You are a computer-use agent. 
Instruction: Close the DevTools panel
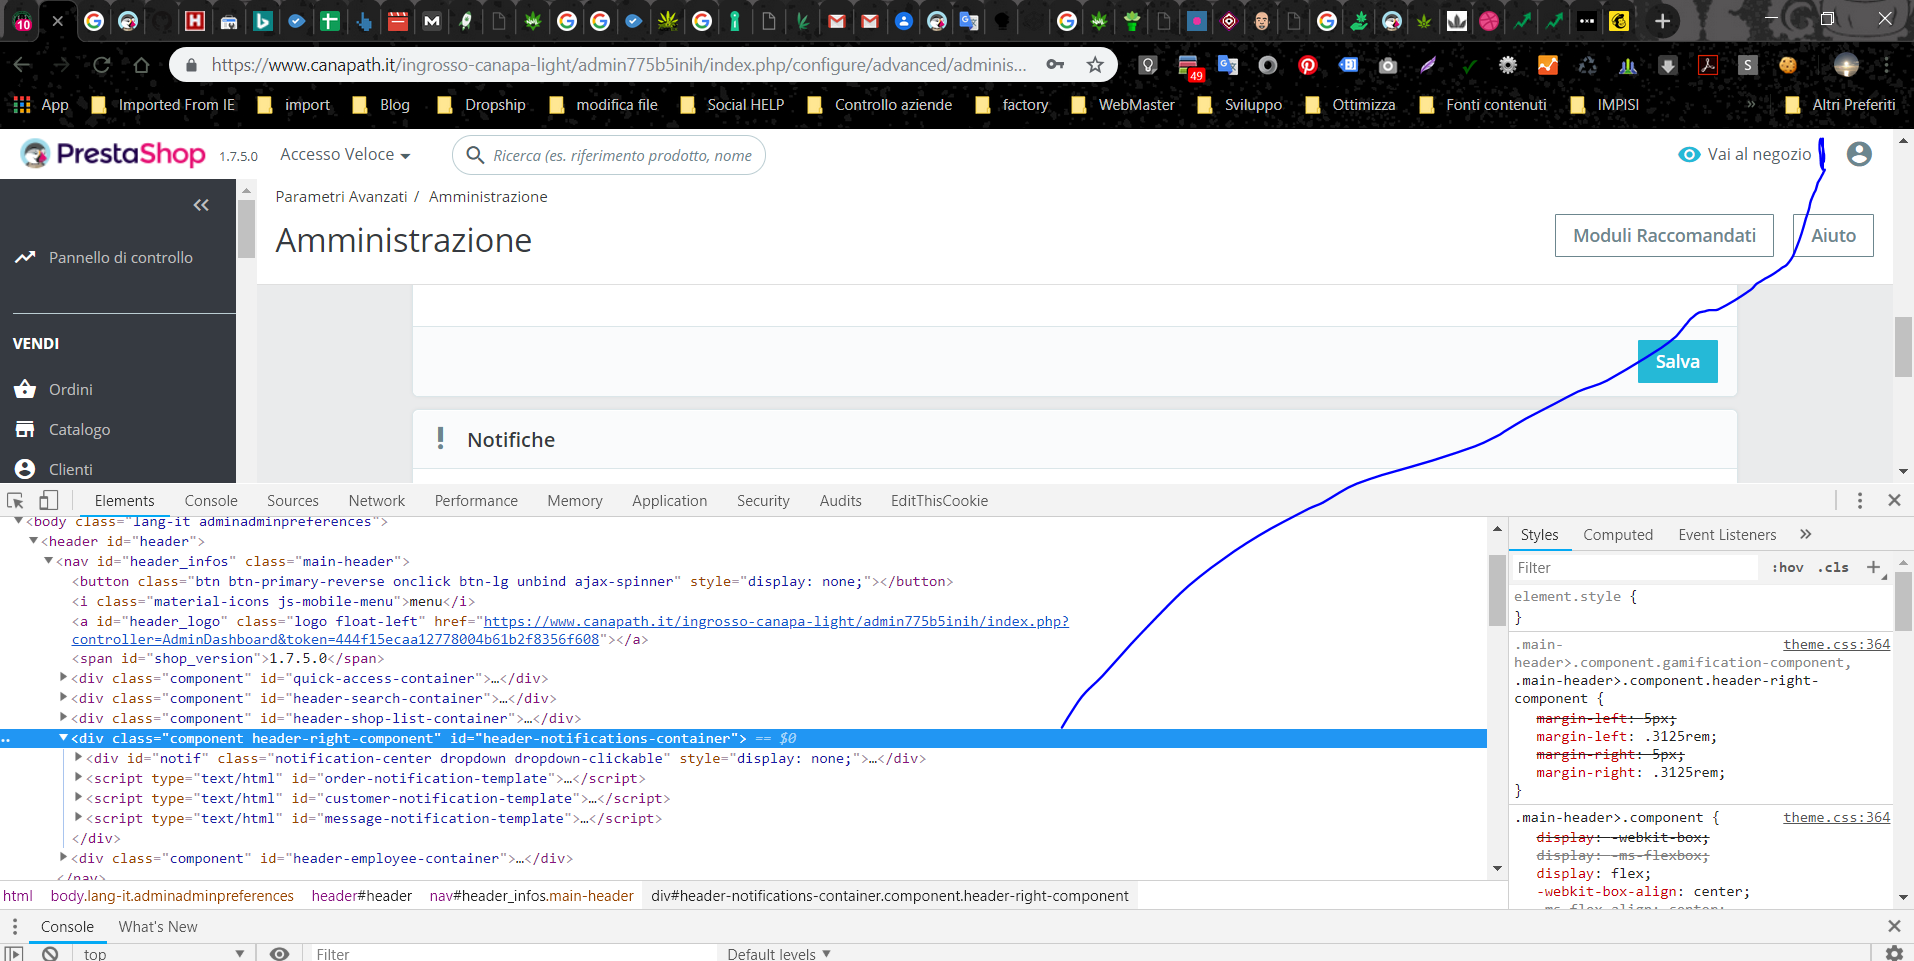[1894, 500]
